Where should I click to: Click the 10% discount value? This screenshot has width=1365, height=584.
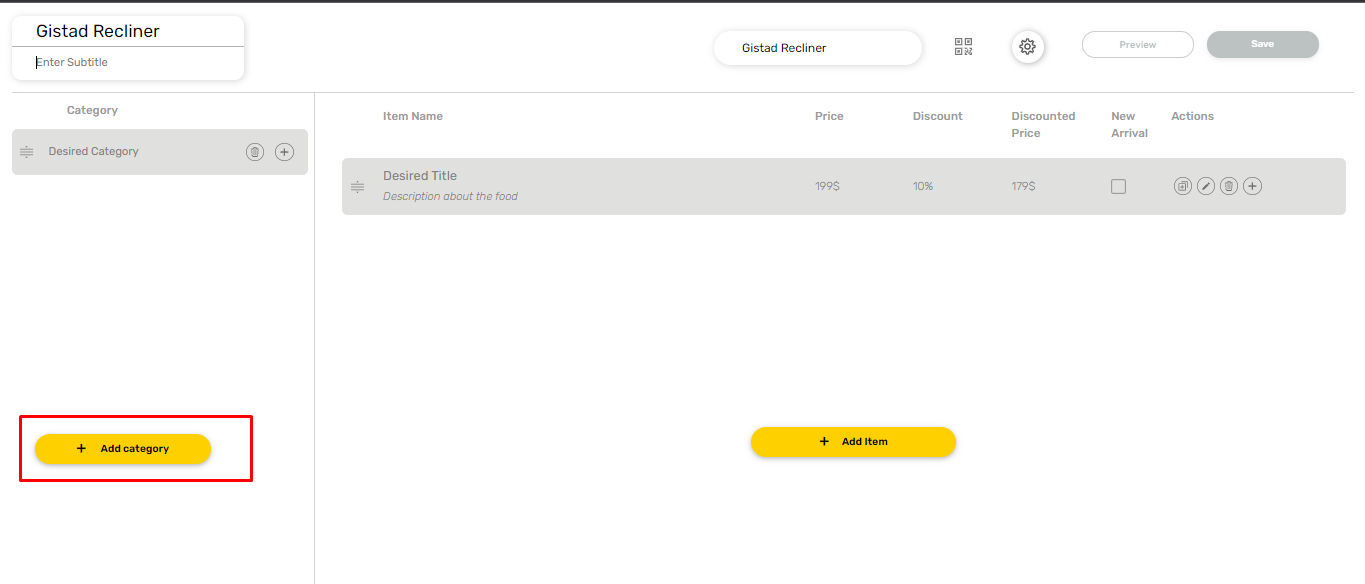[x=923, y=186]
